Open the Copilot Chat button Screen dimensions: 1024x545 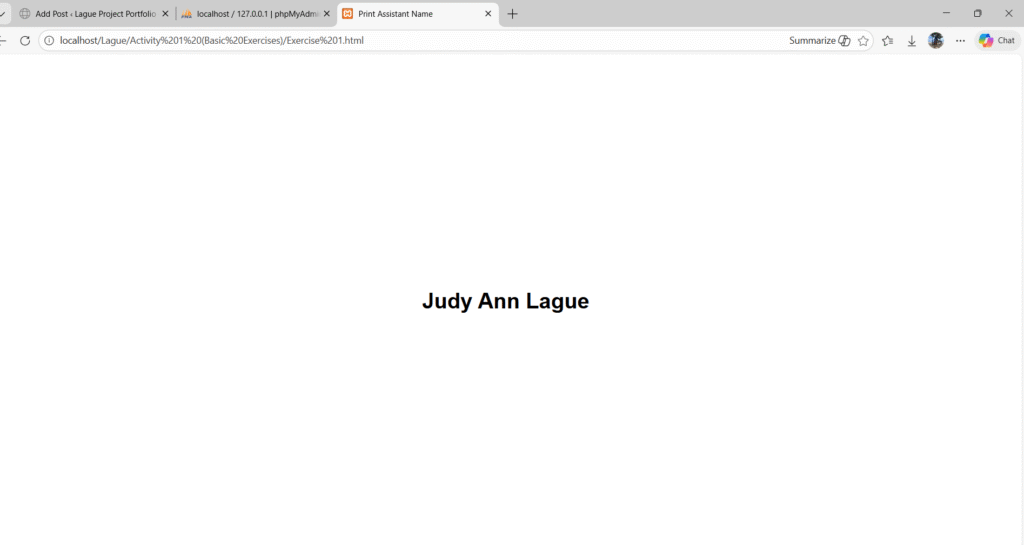[997, 41]
